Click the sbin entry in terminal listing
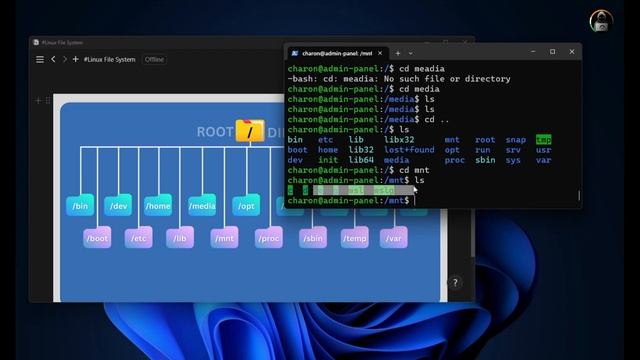The height and width of the screenshot is (360, 640). point(485,160)
